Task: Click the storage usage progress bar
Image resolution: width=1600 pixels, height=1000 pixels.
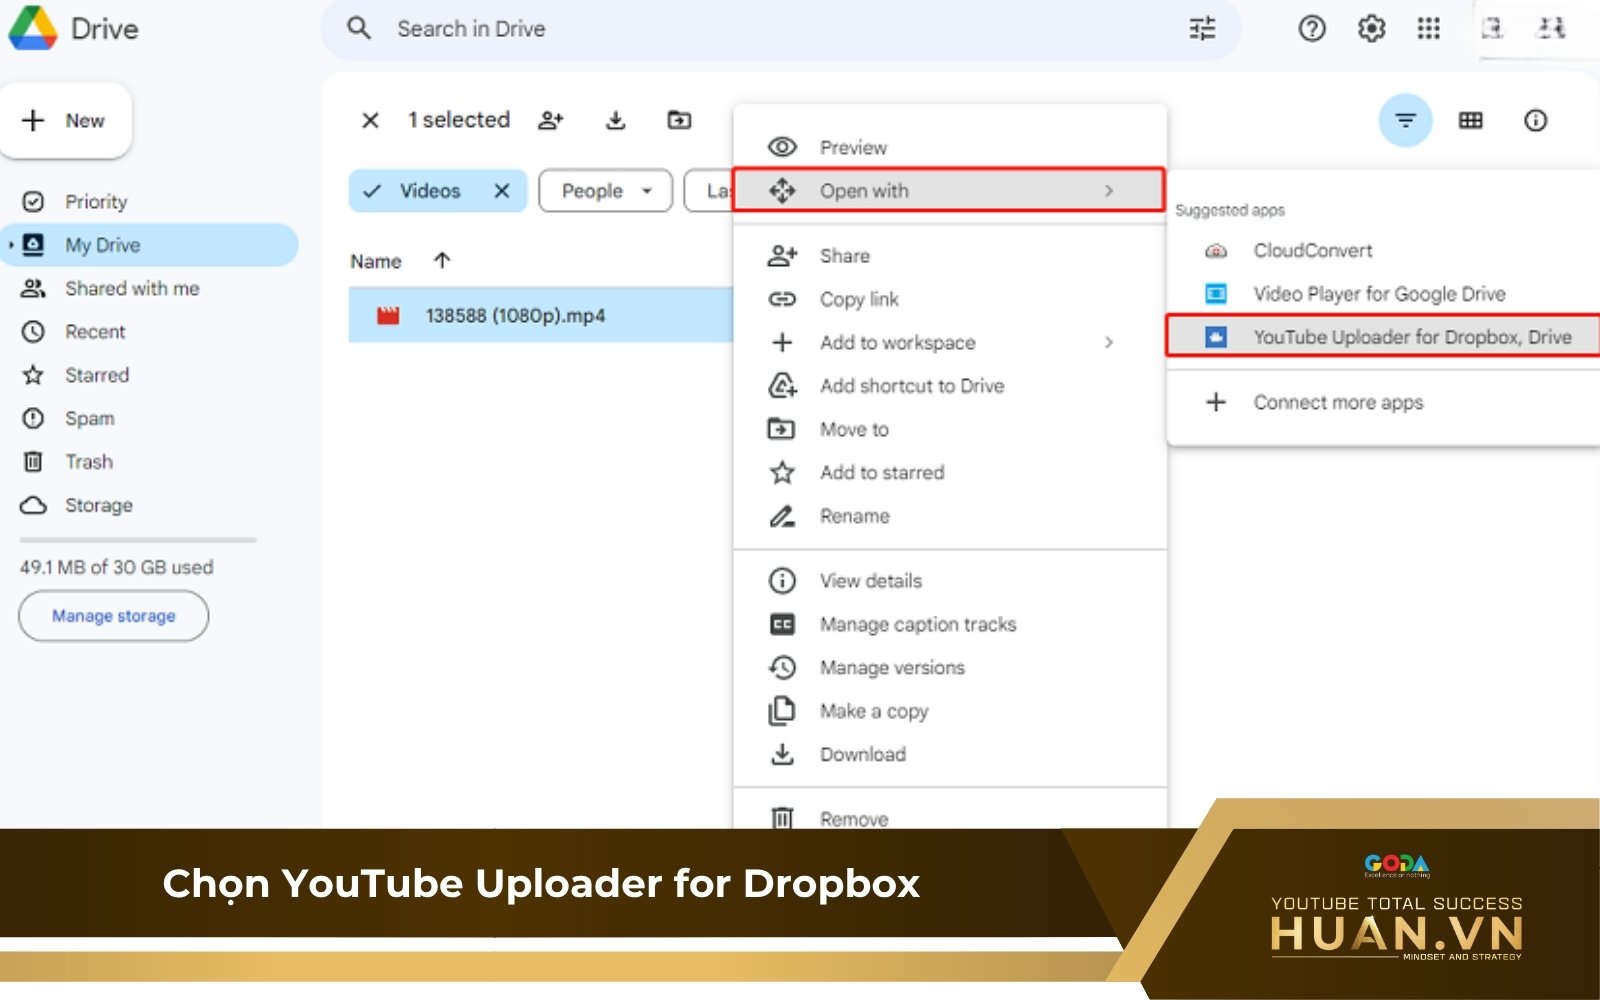Action: 138,540
